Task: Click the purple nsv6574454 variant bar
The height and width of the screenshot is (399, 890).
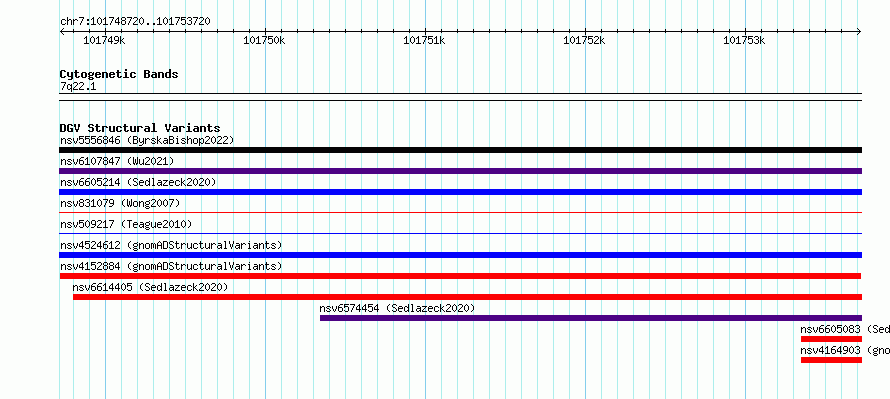Action: 591,318
